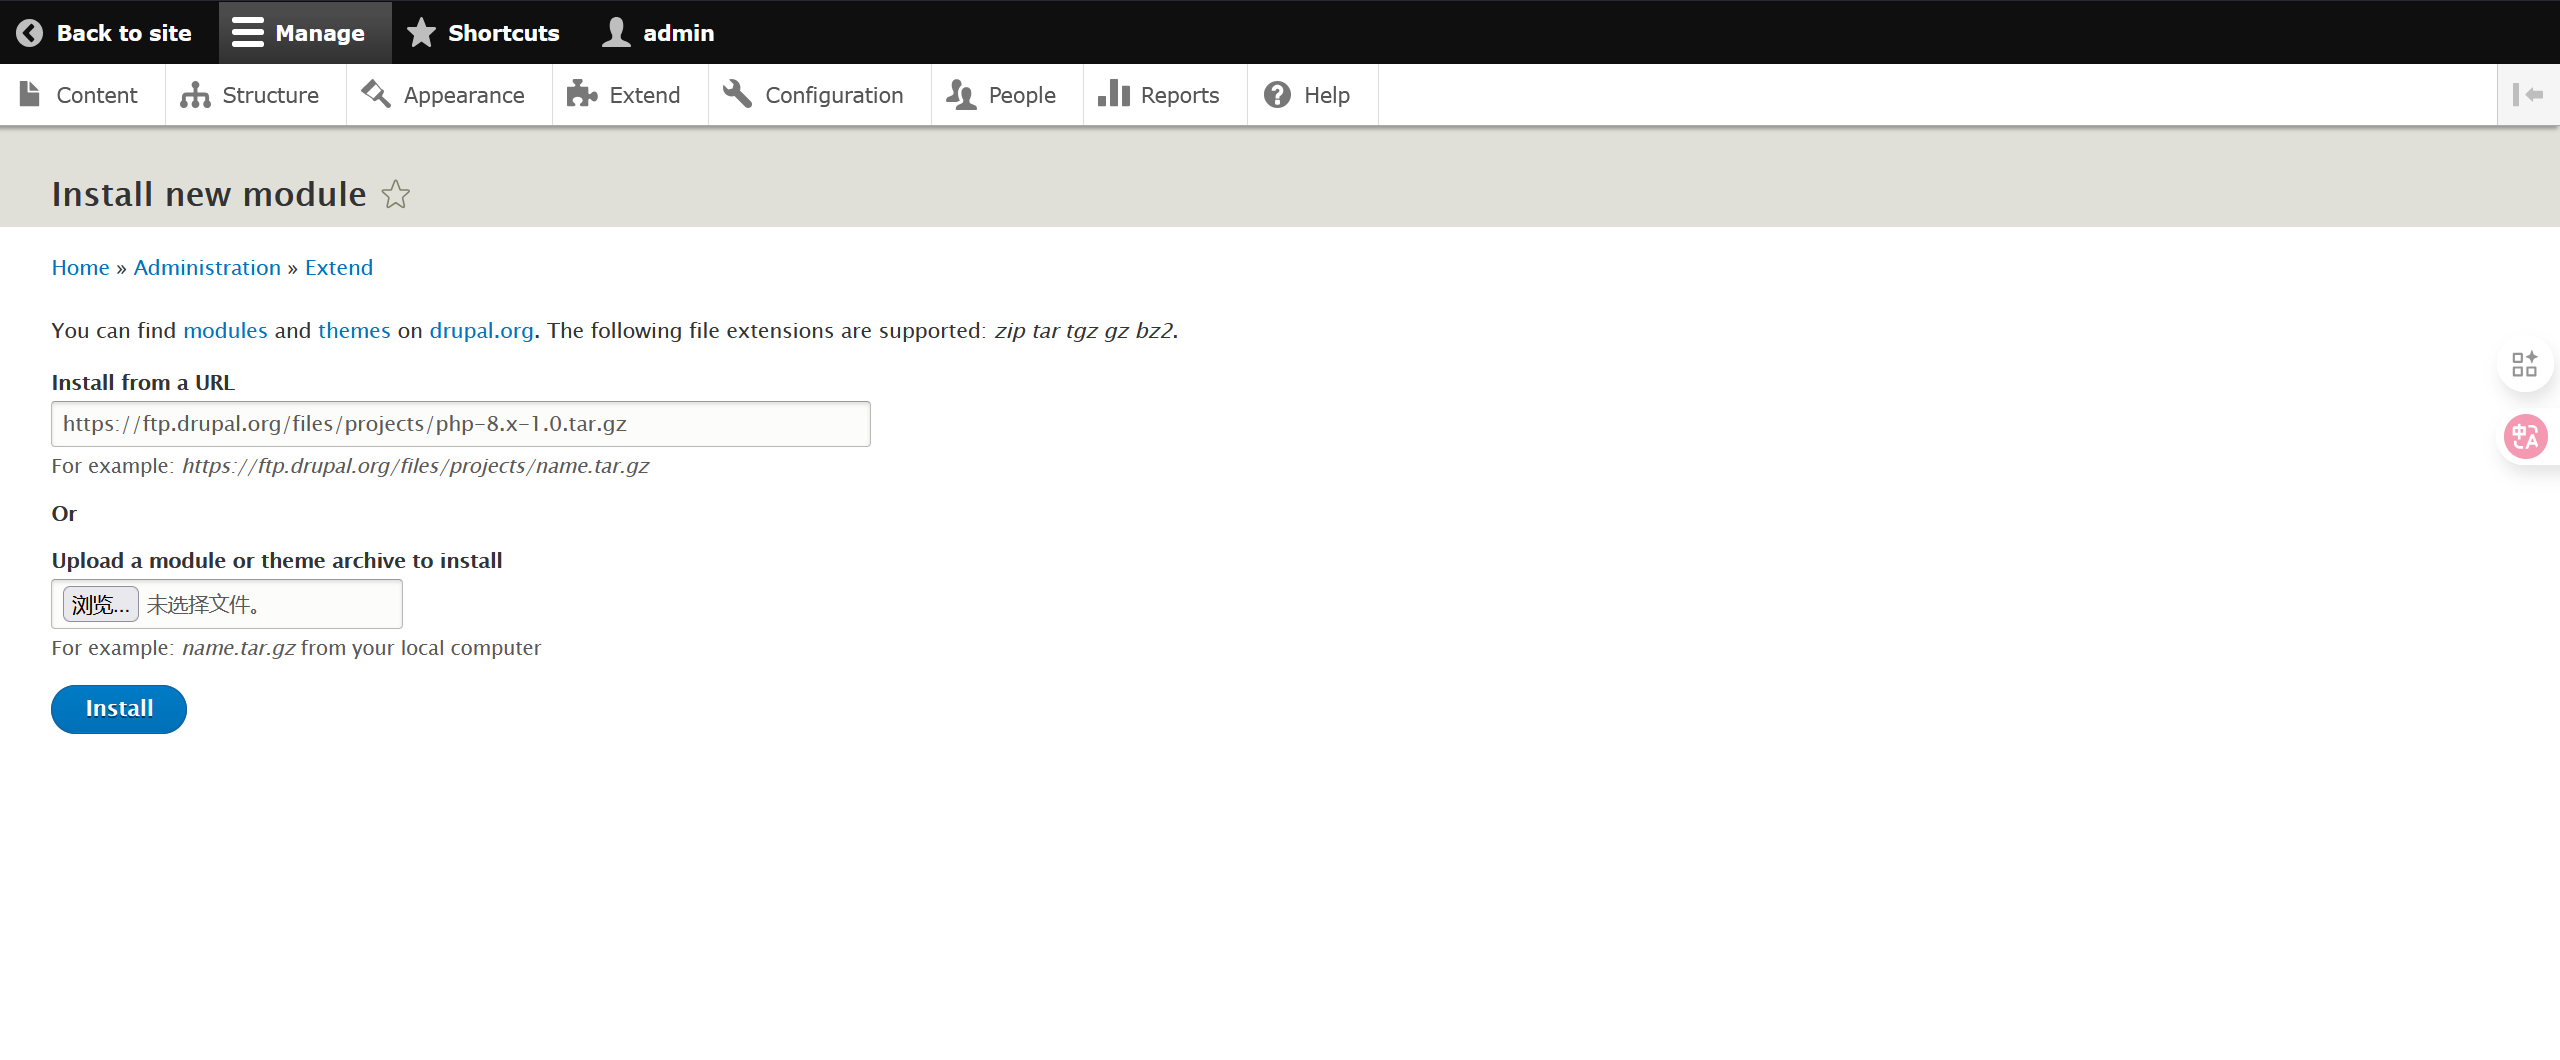The height and width of the screenshot is (1060, 2560).
Task: Open the Appearance settings page
Action: [444, 95]
